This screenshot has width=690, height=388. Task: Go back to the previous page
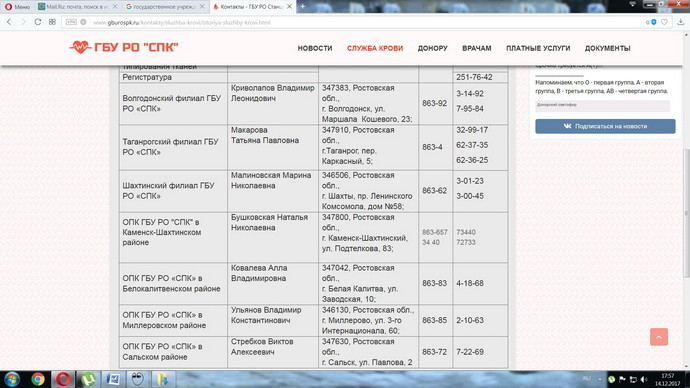[x=9, y=22]
